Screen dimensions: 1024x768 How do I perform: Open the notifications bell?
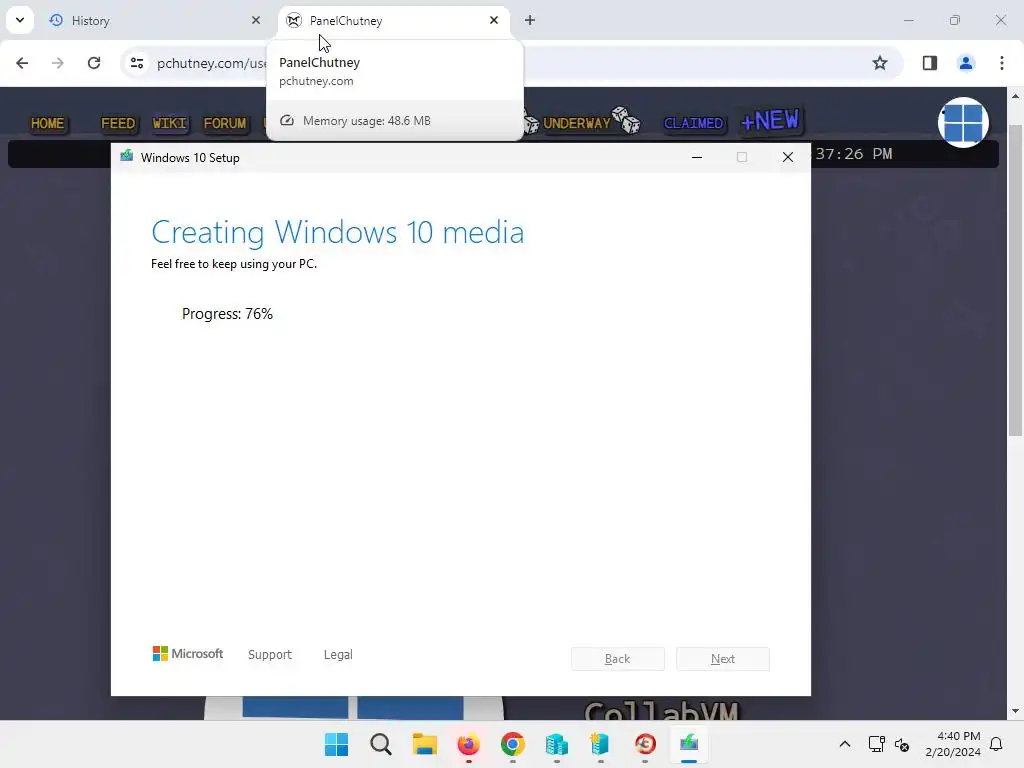[x=997, y=744]
